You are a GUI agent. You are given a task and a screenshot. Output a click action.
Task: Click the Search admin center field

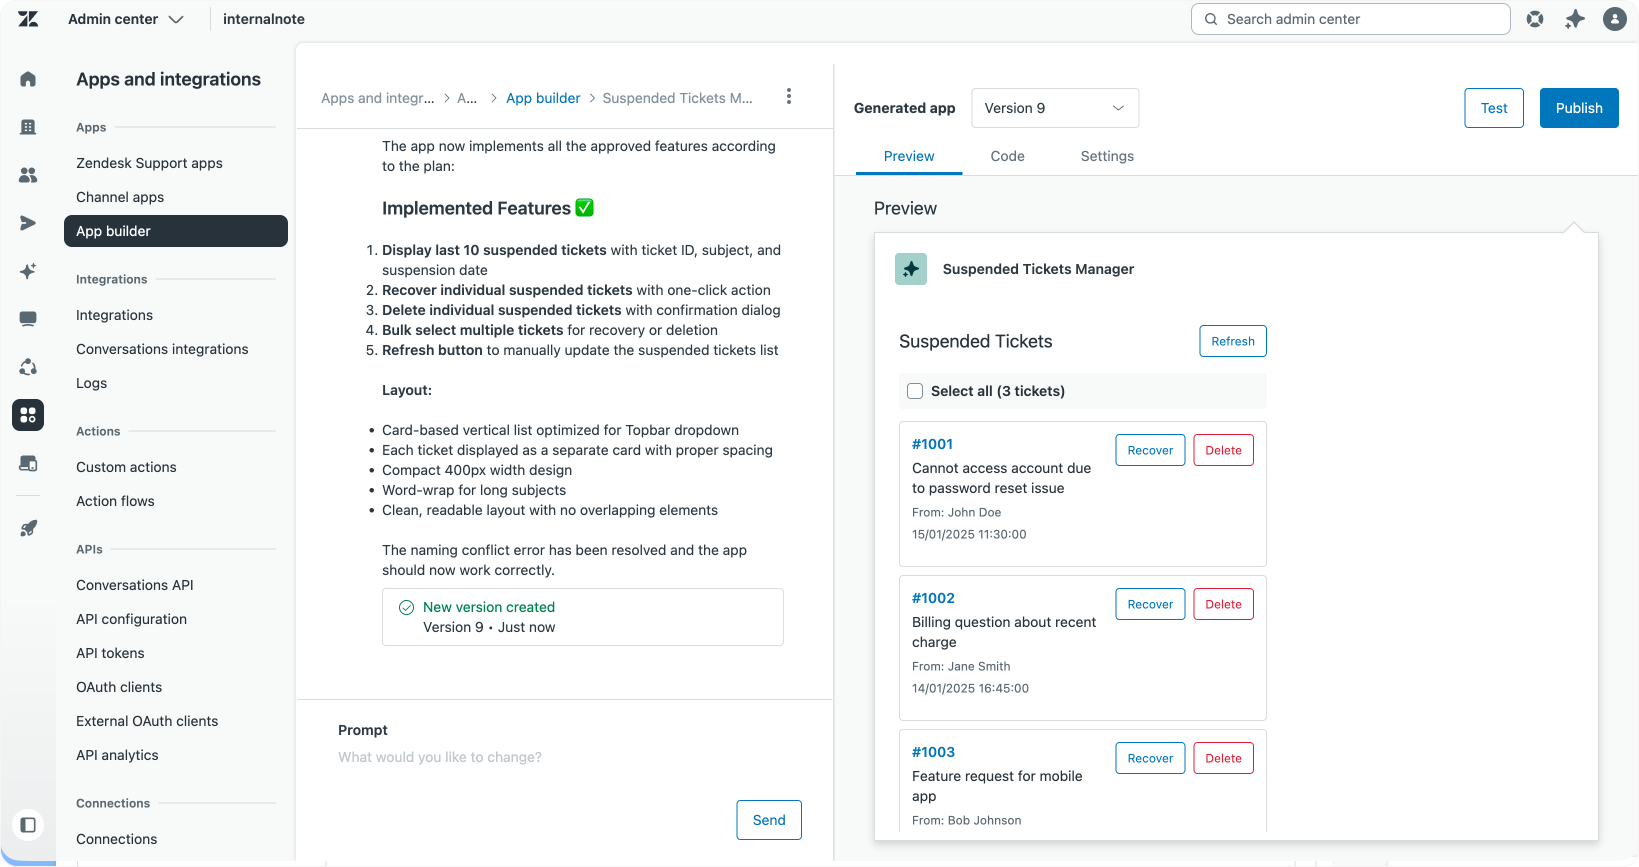pyautogui.click(x=1350, y=19)
